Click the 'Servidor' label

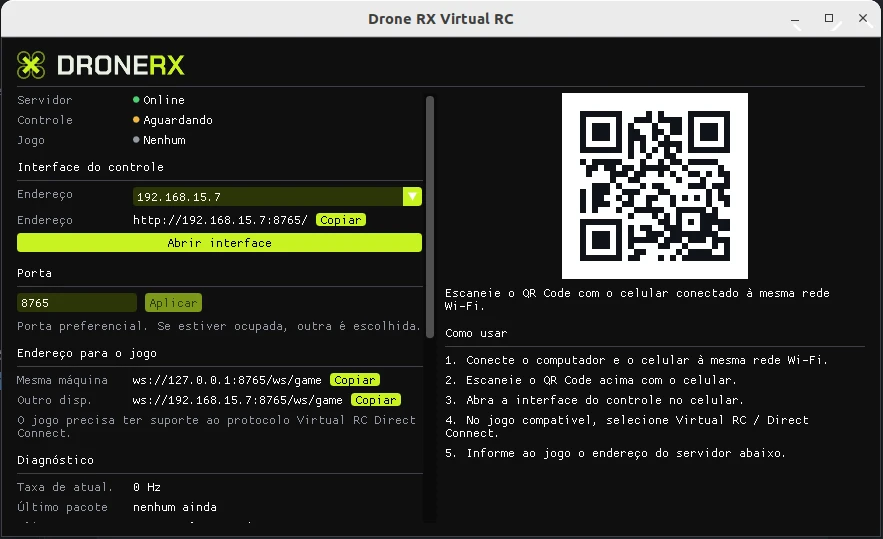(44, 100)
